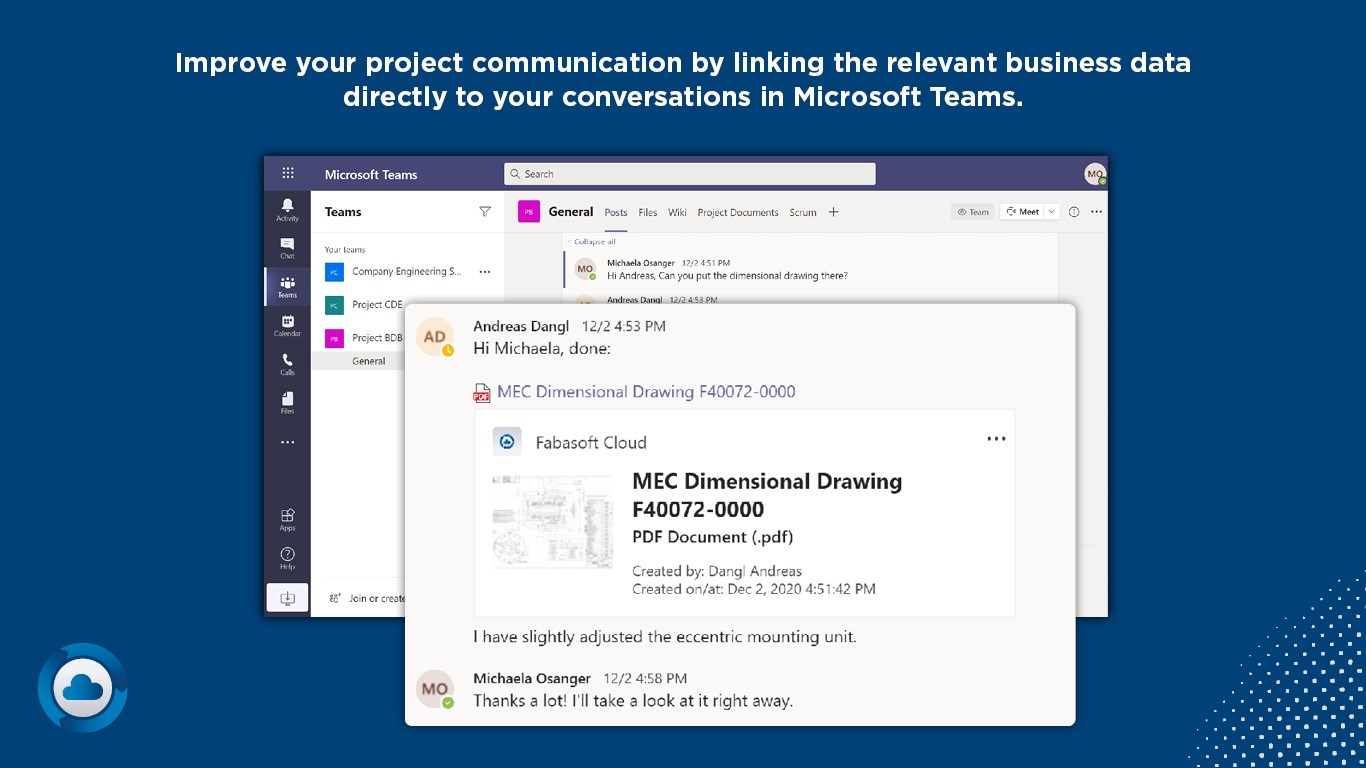Click the Teams search box
Image resolution: width=1366 pixels, height=768 pixels.
[x=690, y=174]
